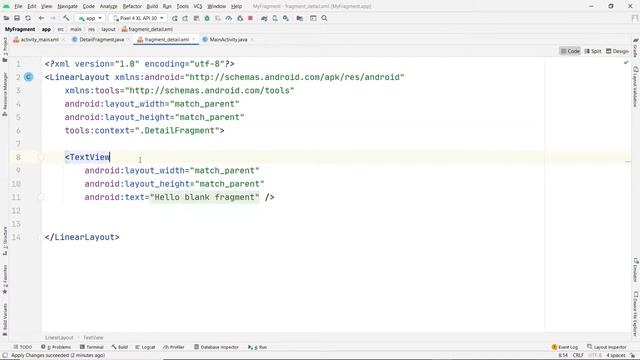Open the Tools menu
The height and width of the screenshot is (360, 640).
pos(182,6)
